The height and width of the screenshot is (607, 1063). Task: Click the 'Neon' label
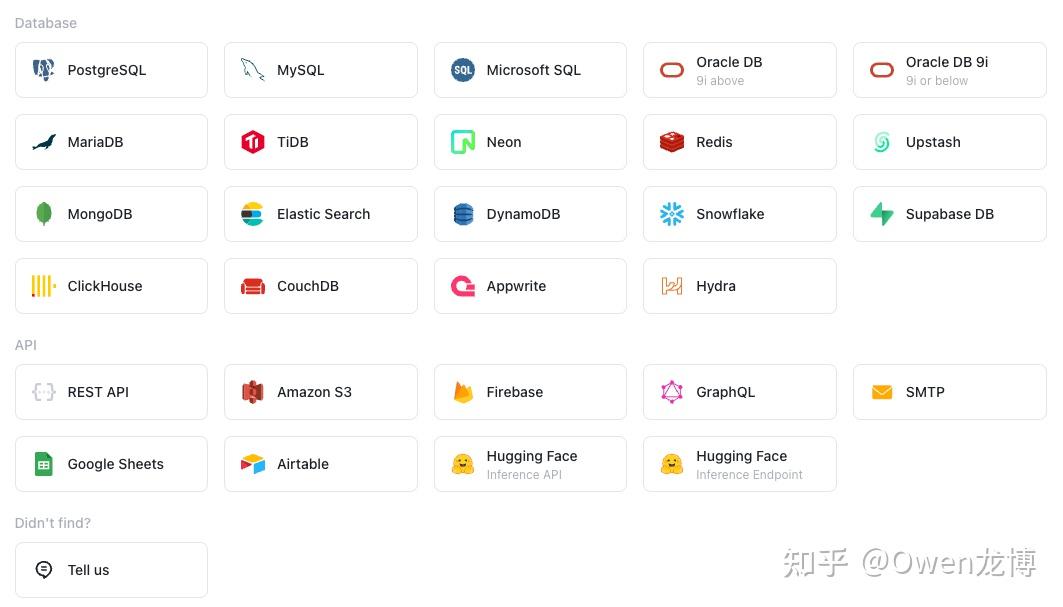pos(504,142)
